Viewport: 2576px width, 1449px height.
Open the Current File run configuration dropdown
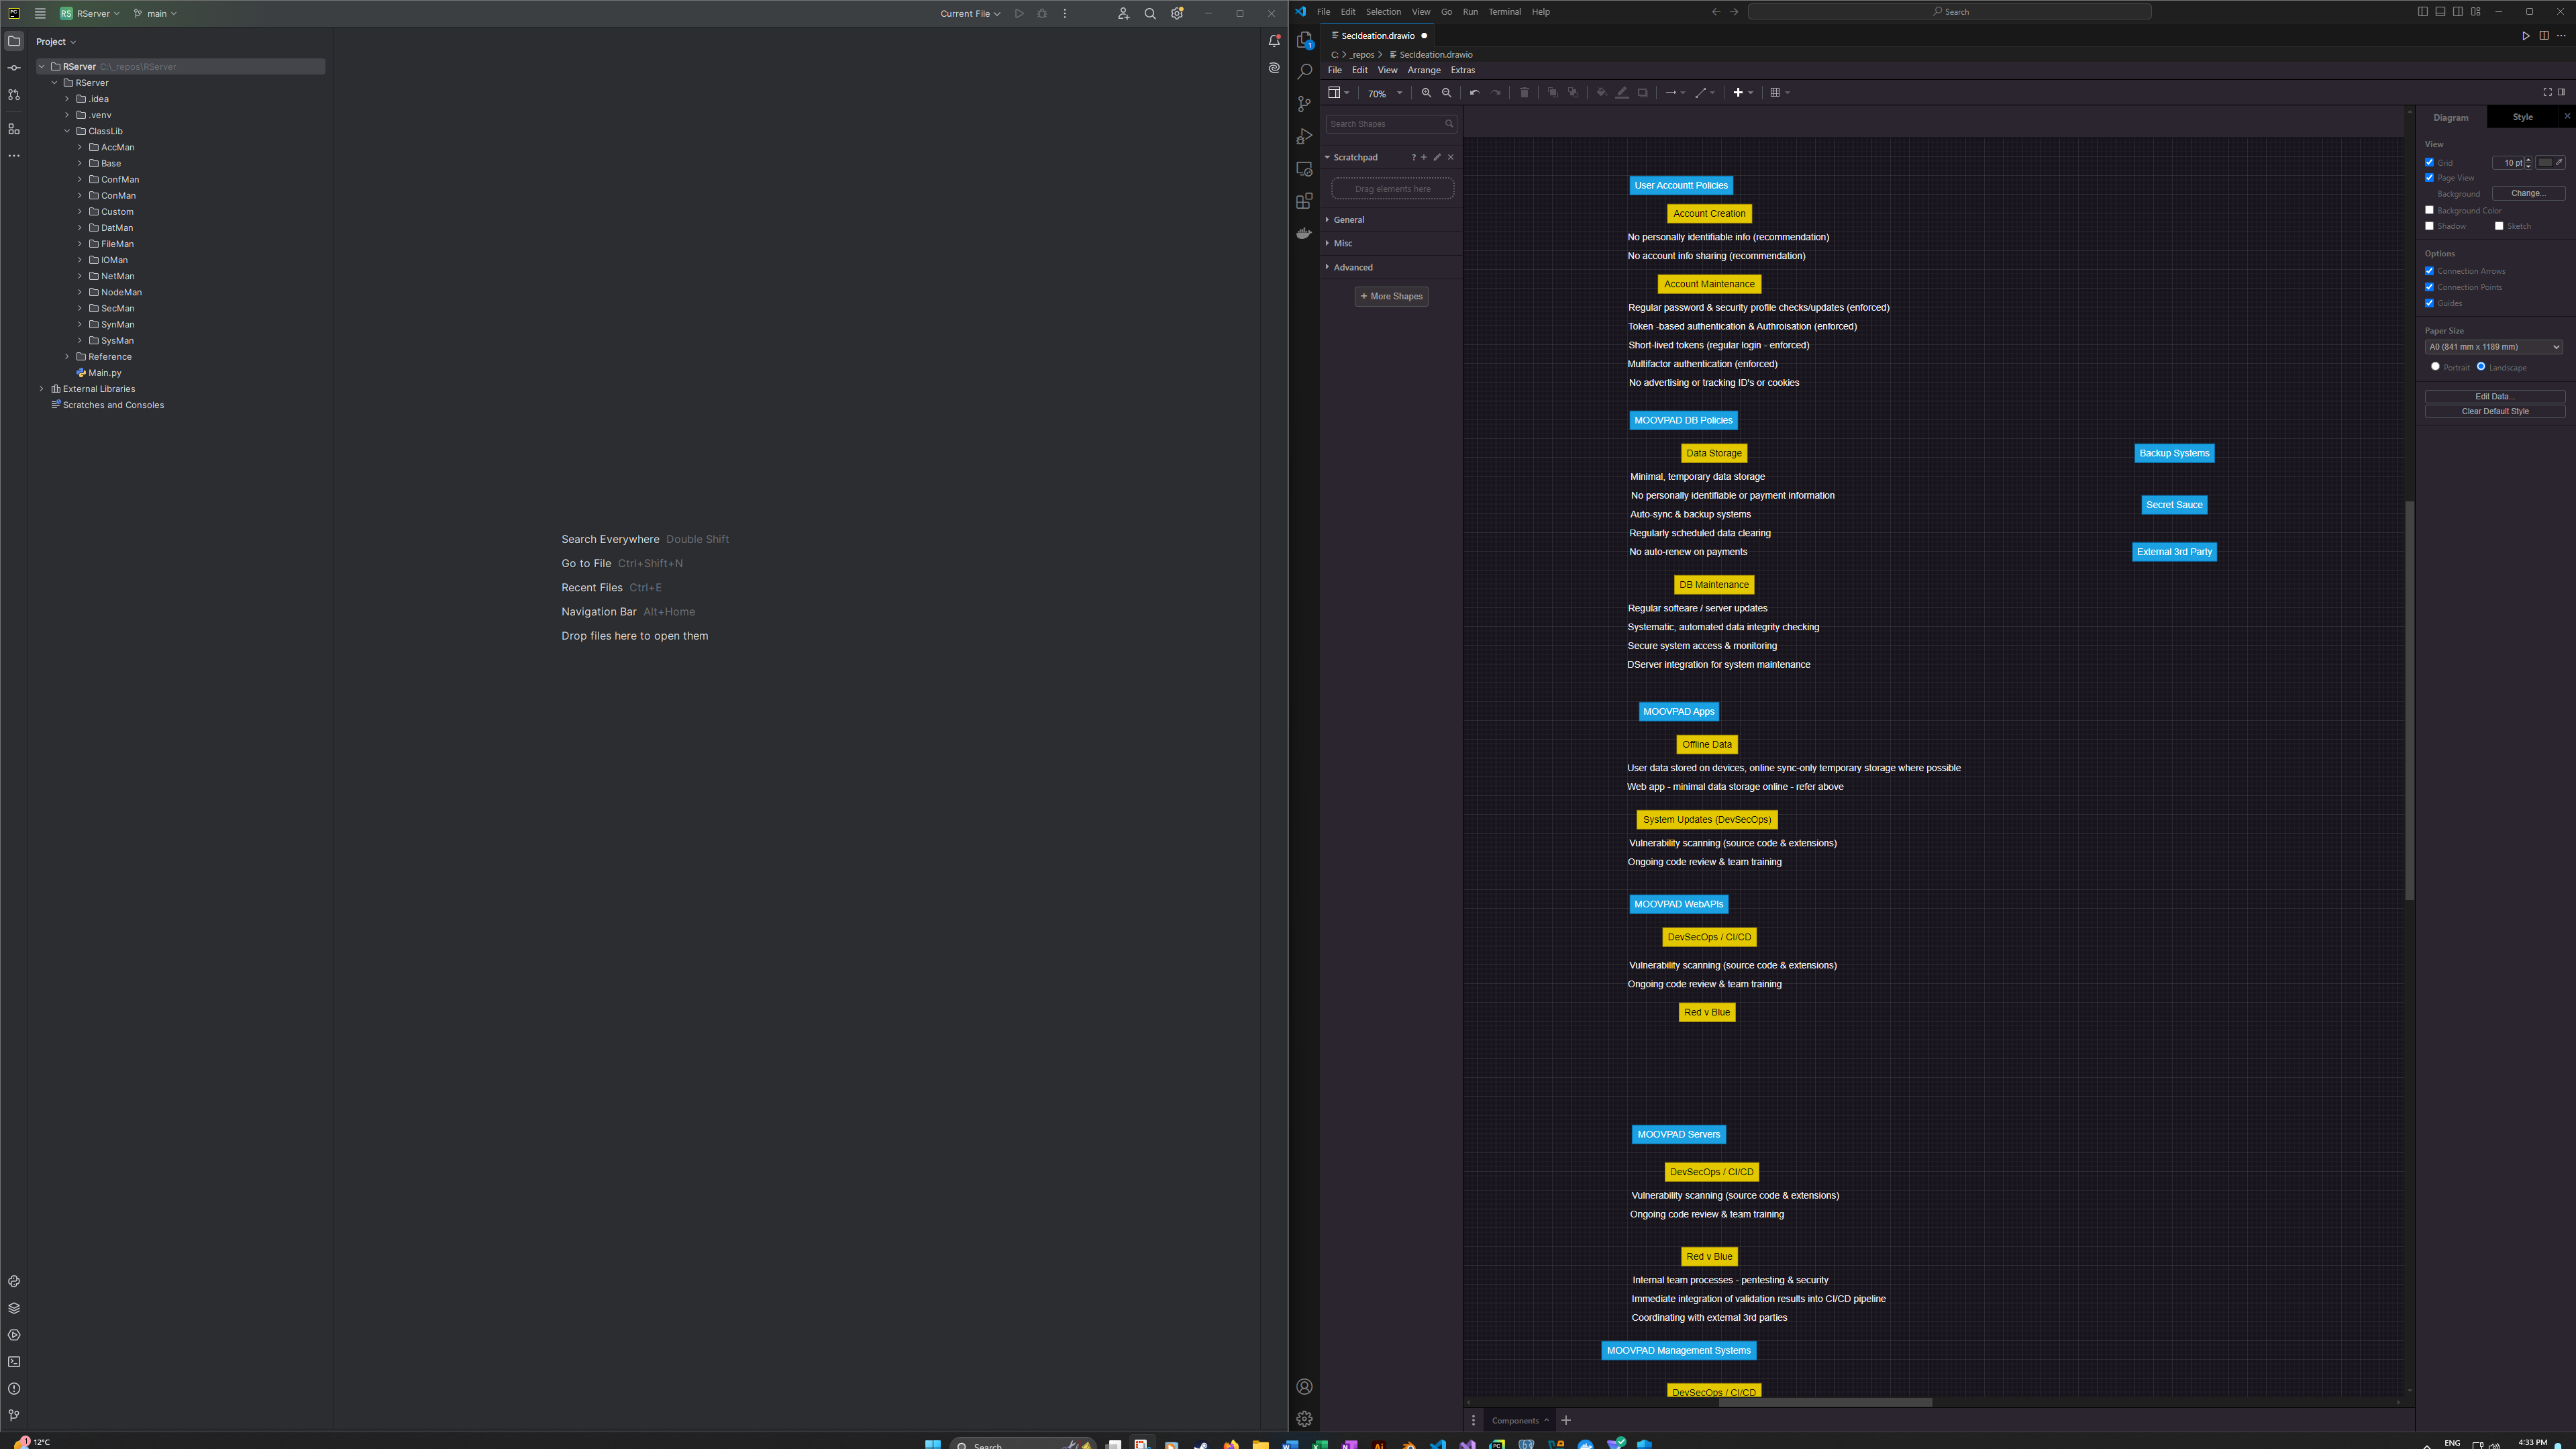pyautogui.click(x=970, y=14)
